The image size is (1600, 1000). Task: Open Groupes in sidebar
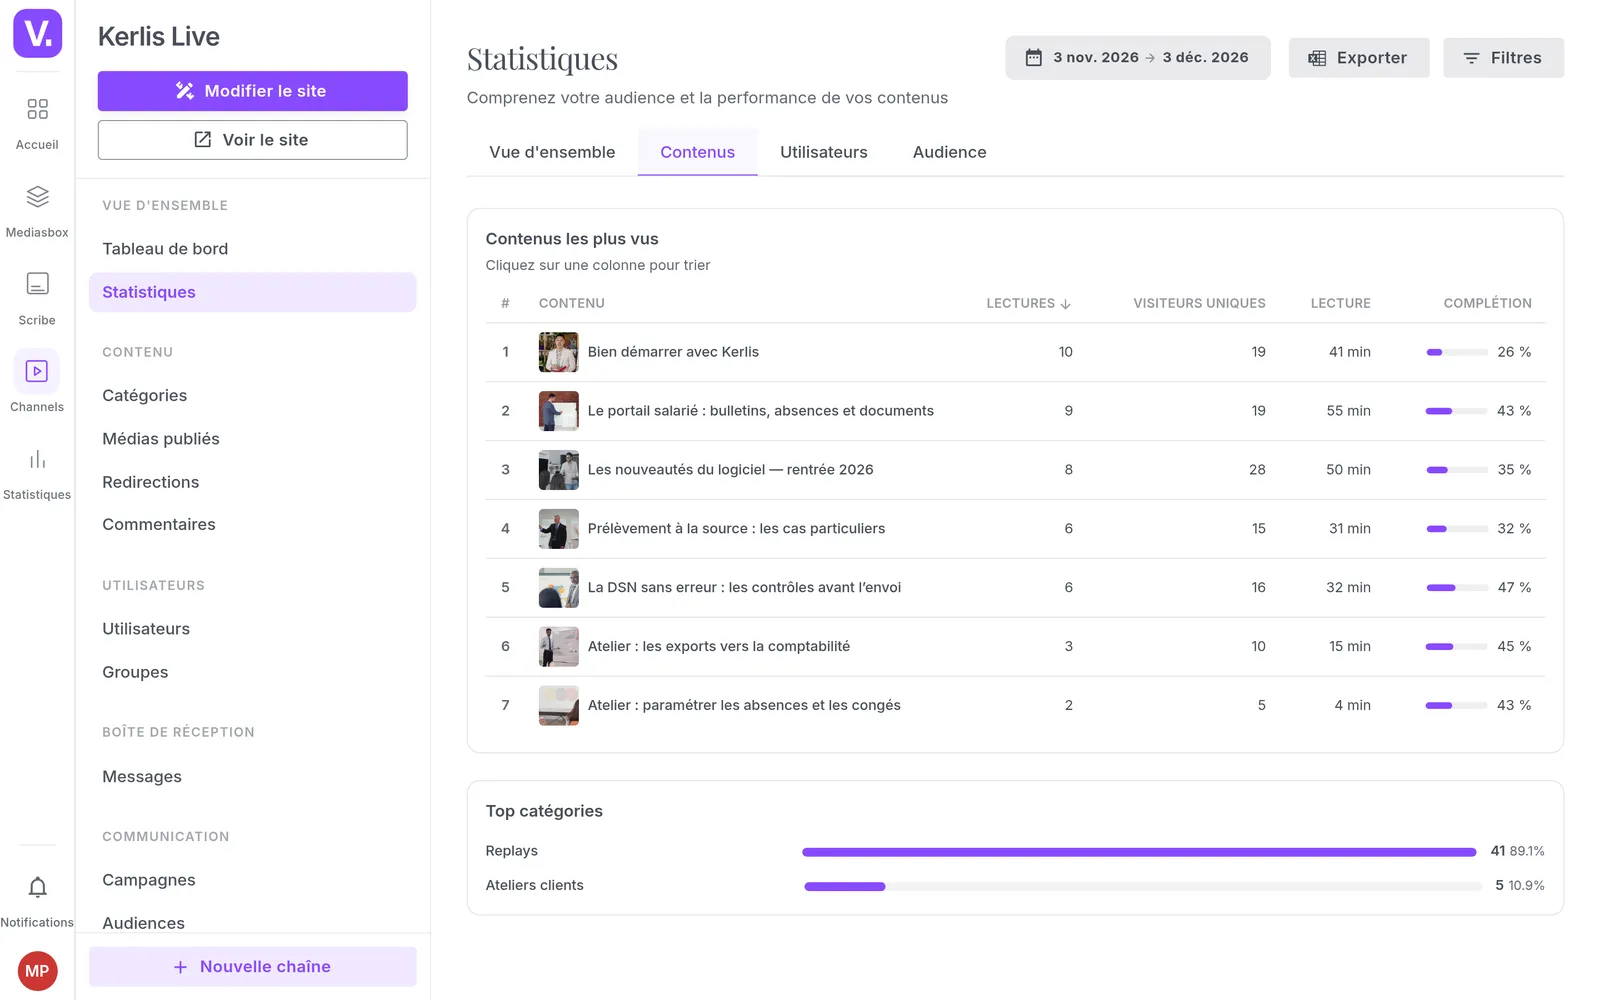point(252,672)
